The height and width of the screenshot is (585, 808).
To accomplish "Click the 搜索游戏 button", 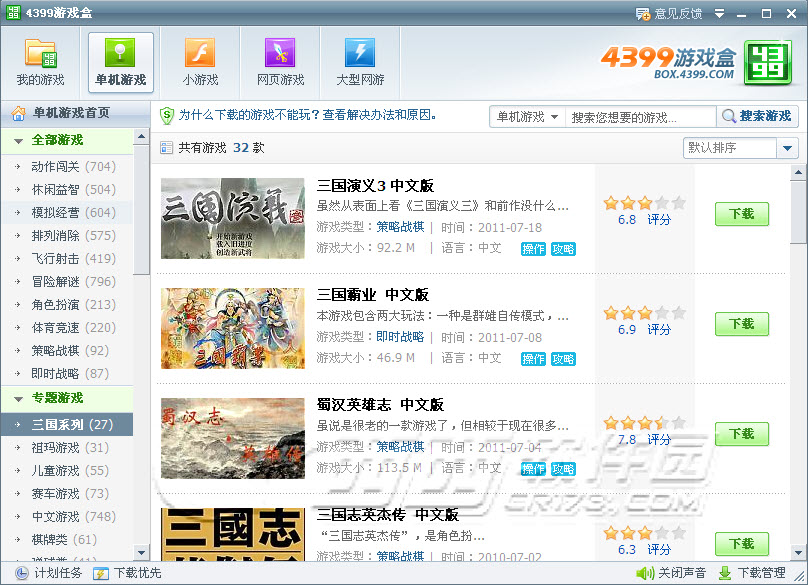I will [757, 116].
